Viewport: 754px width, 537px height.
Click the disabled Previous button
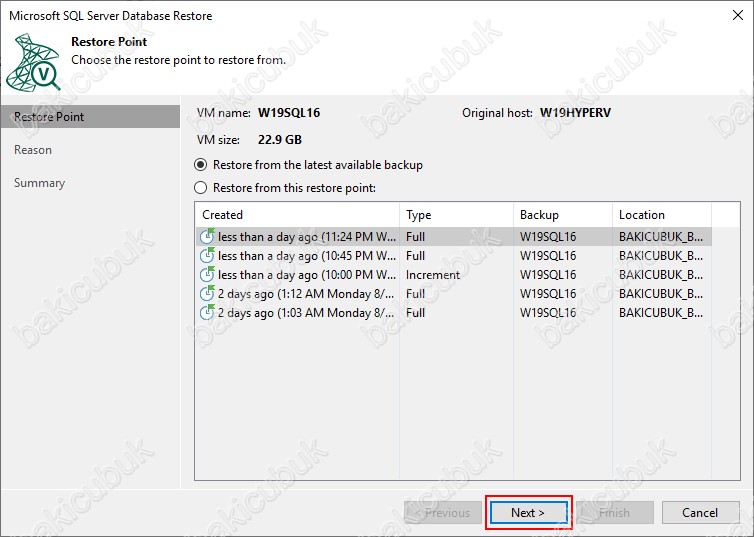tap(443, 513)
